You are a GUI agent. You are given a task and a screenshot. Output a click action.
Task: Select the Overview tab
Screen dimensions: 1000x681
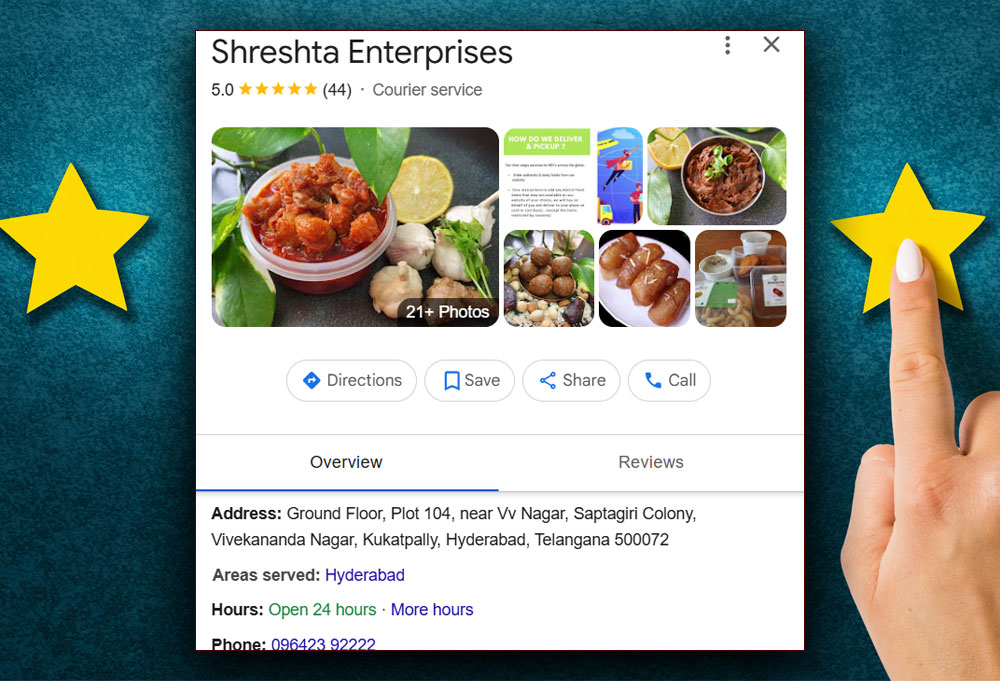tap(346, 462)
